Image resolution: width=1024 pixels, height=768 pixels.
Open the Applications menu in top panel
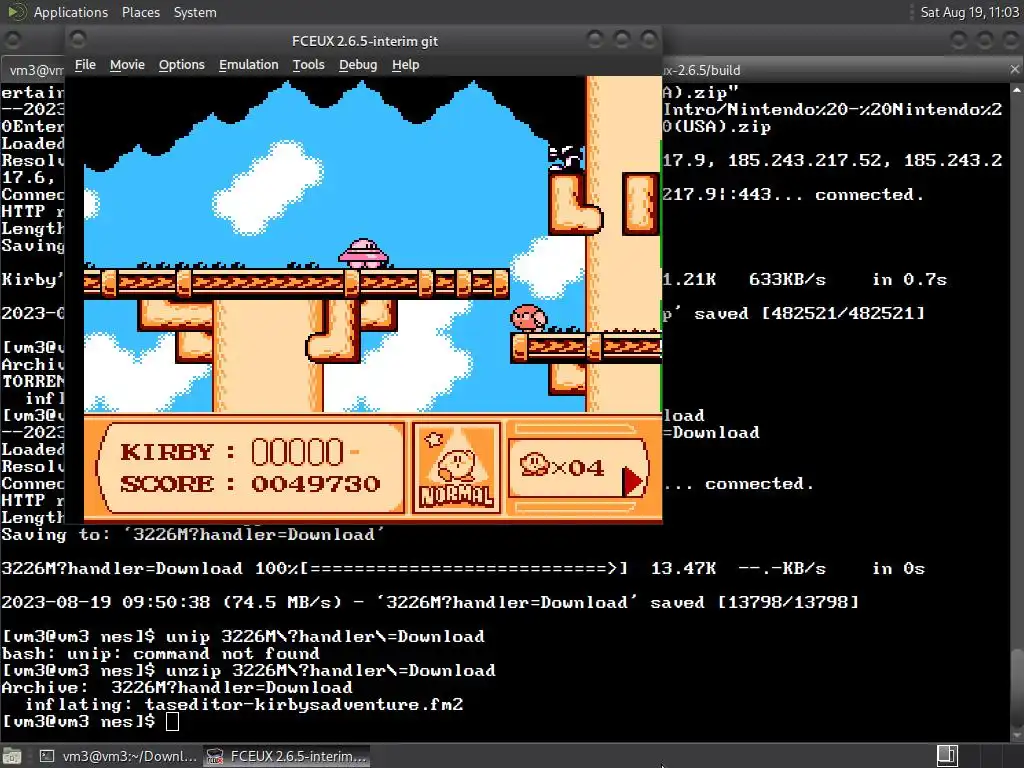pos(71,12)
